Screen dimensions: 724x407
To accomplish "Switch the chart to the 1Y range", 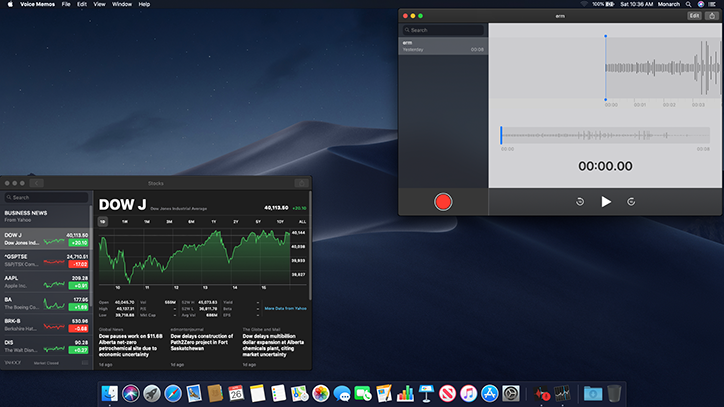I will coord(213,222).
